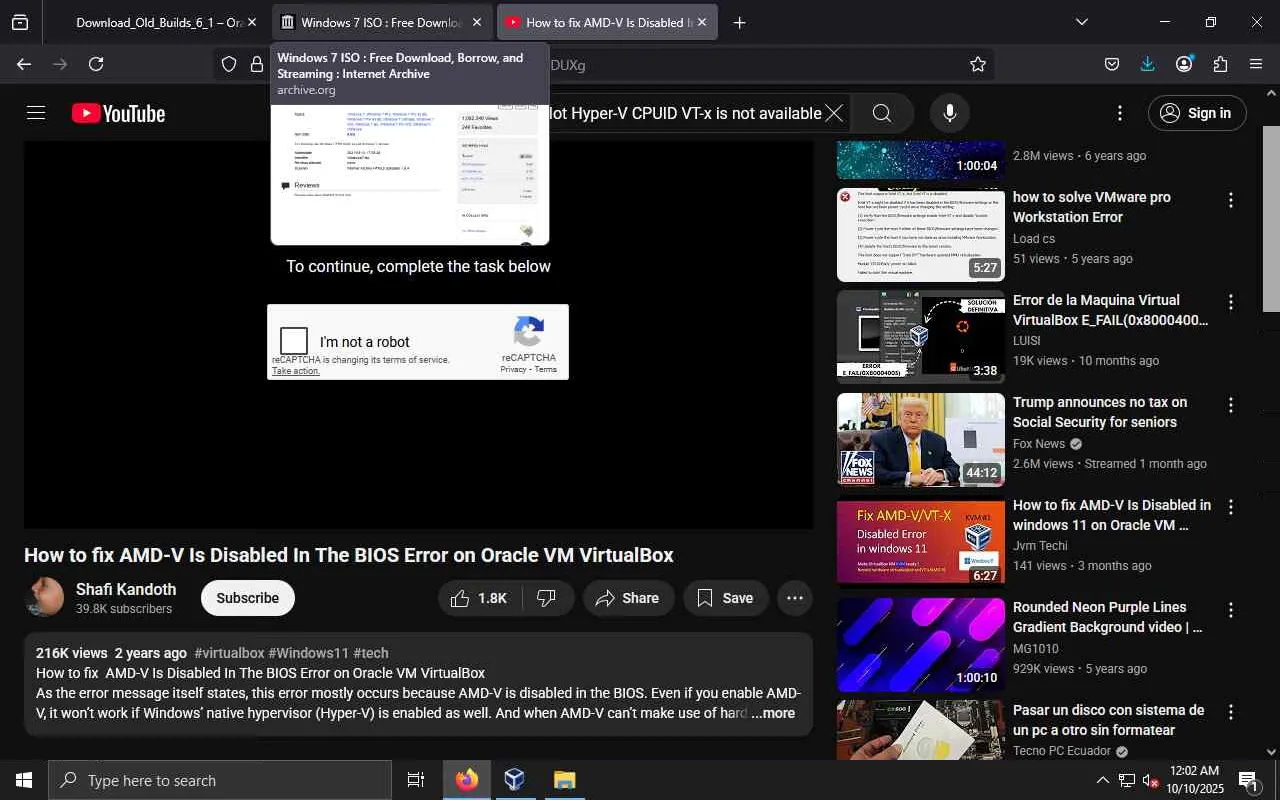Open the reCAPTCHA Privacy link
The width and height of the screenshot is (1280, 800).
click(513, 370)
